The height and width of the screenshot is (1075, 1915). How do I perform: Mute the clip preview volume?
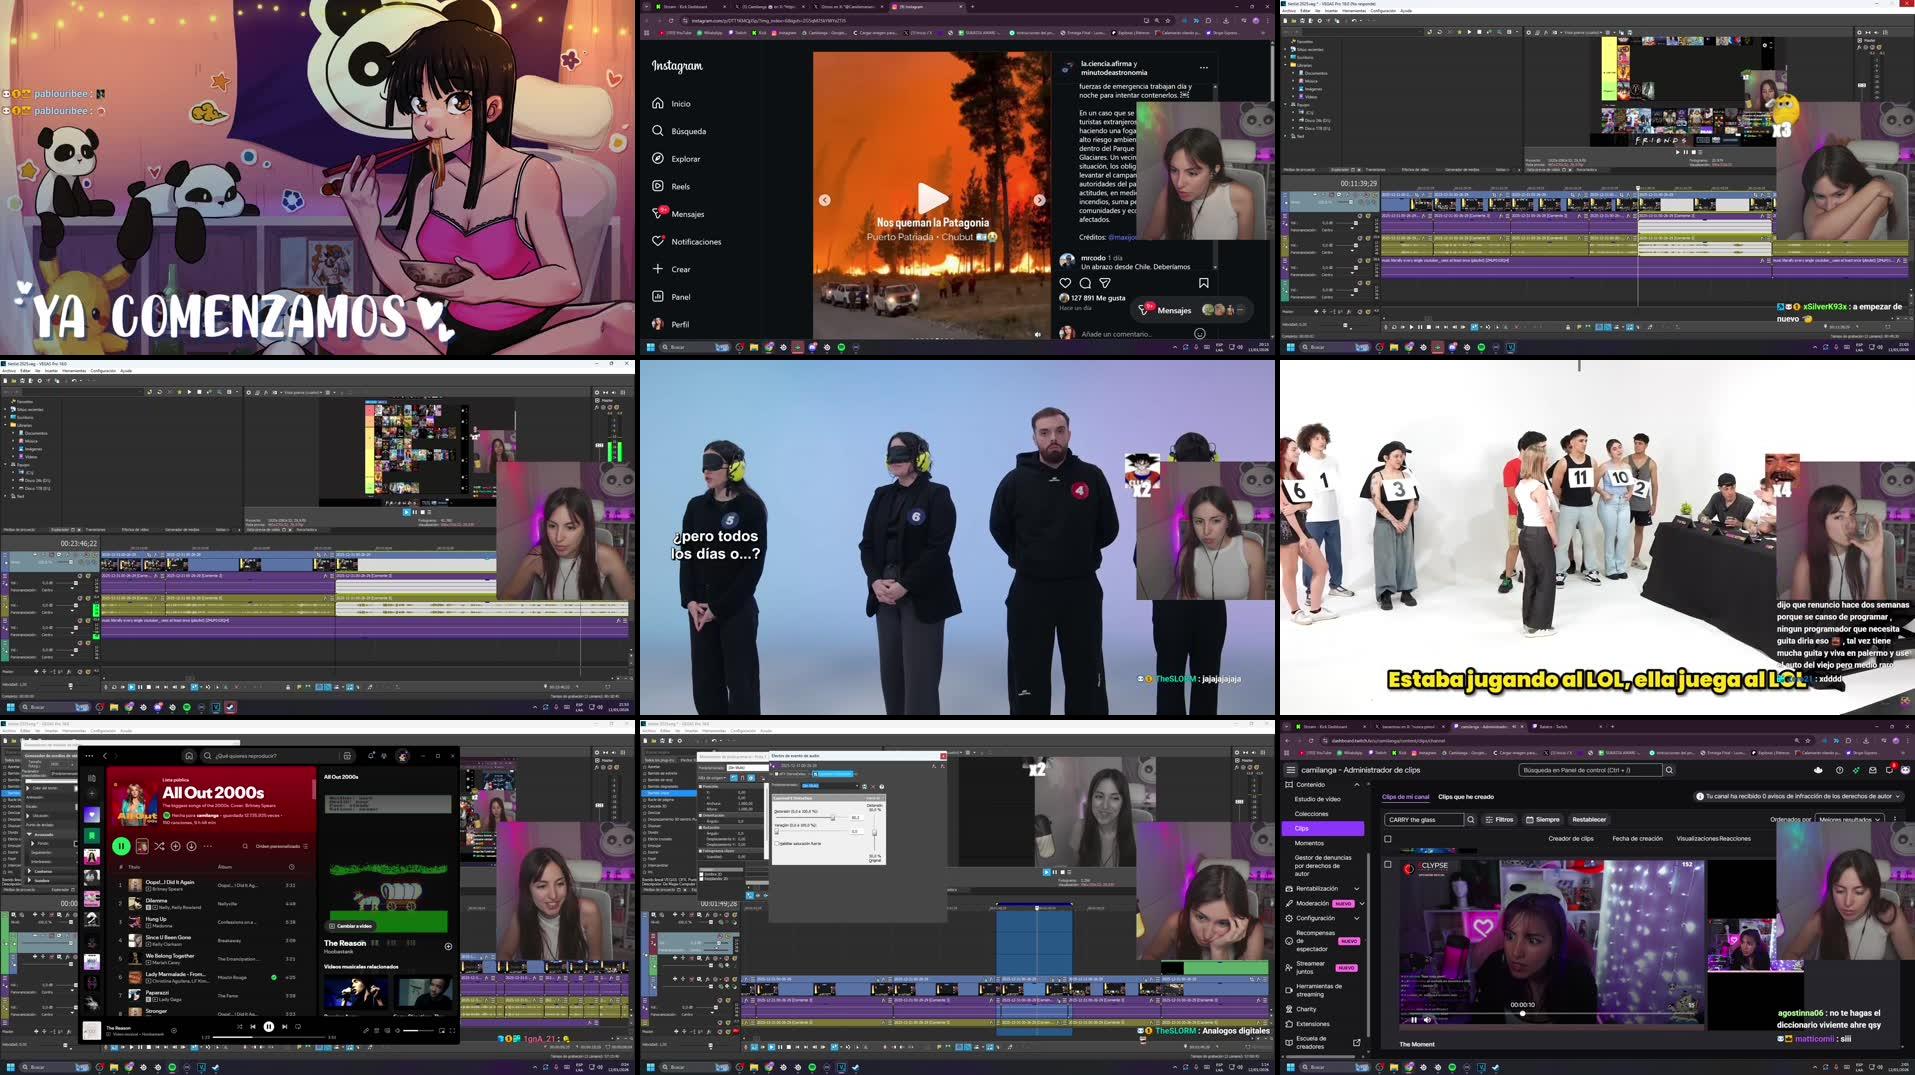click(x=1427, y=1020)
